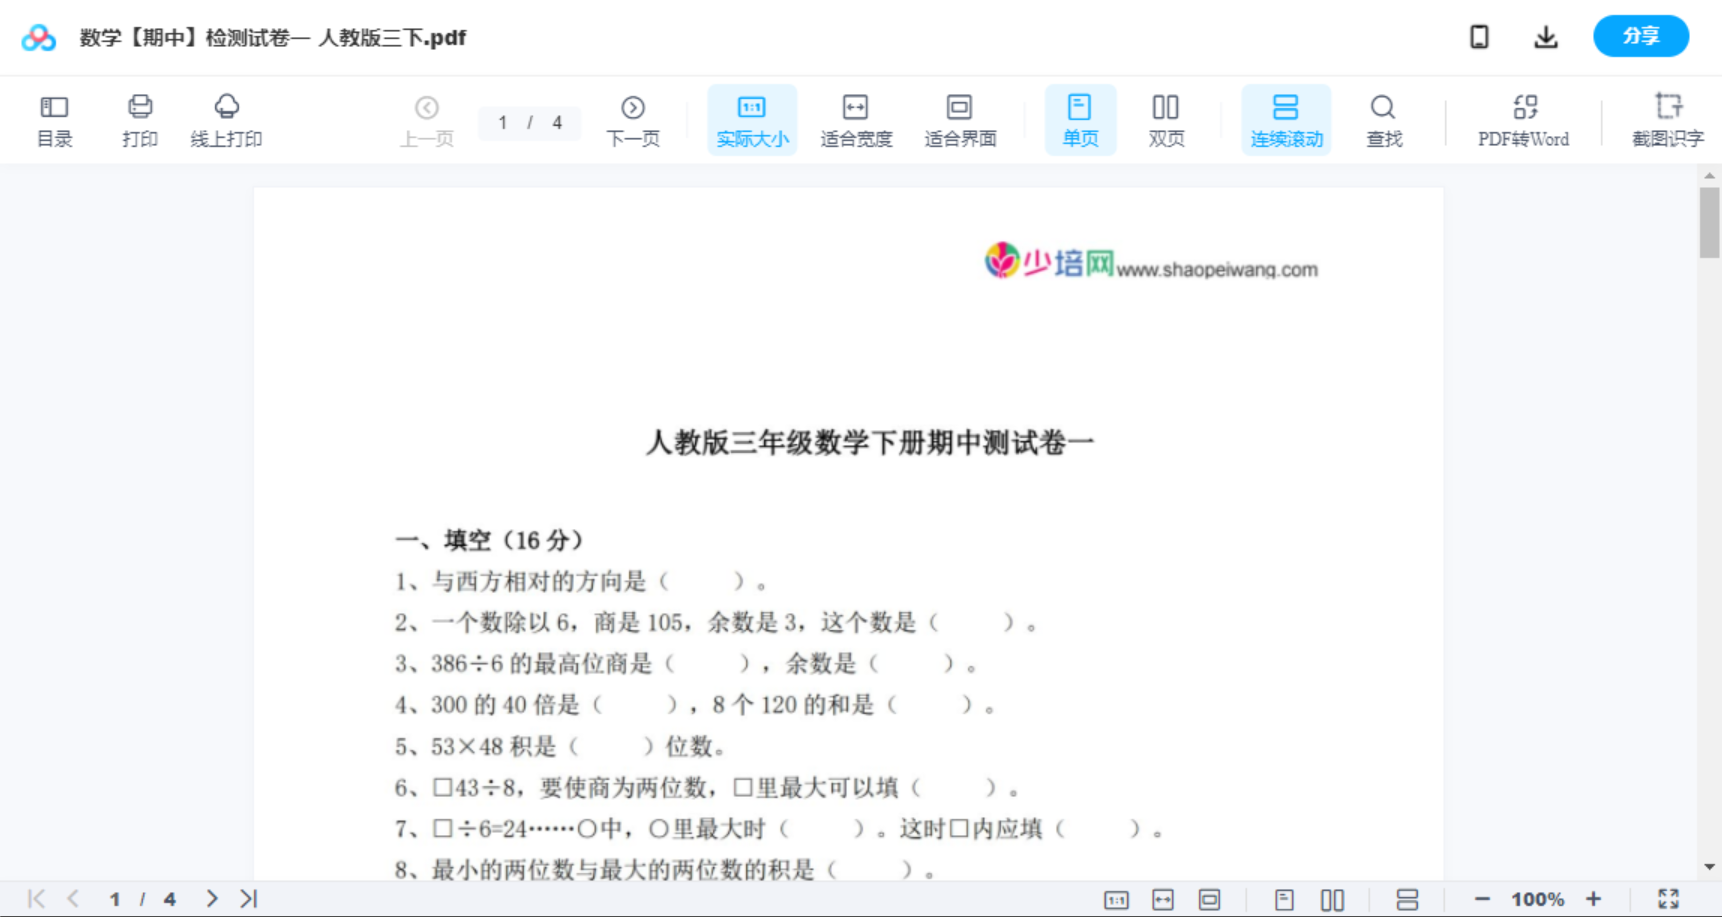The width and height of the screenshot is (1722, 917).
Task: Disable 连续滚动 continuous scrolling
Action: (1286, 119)
